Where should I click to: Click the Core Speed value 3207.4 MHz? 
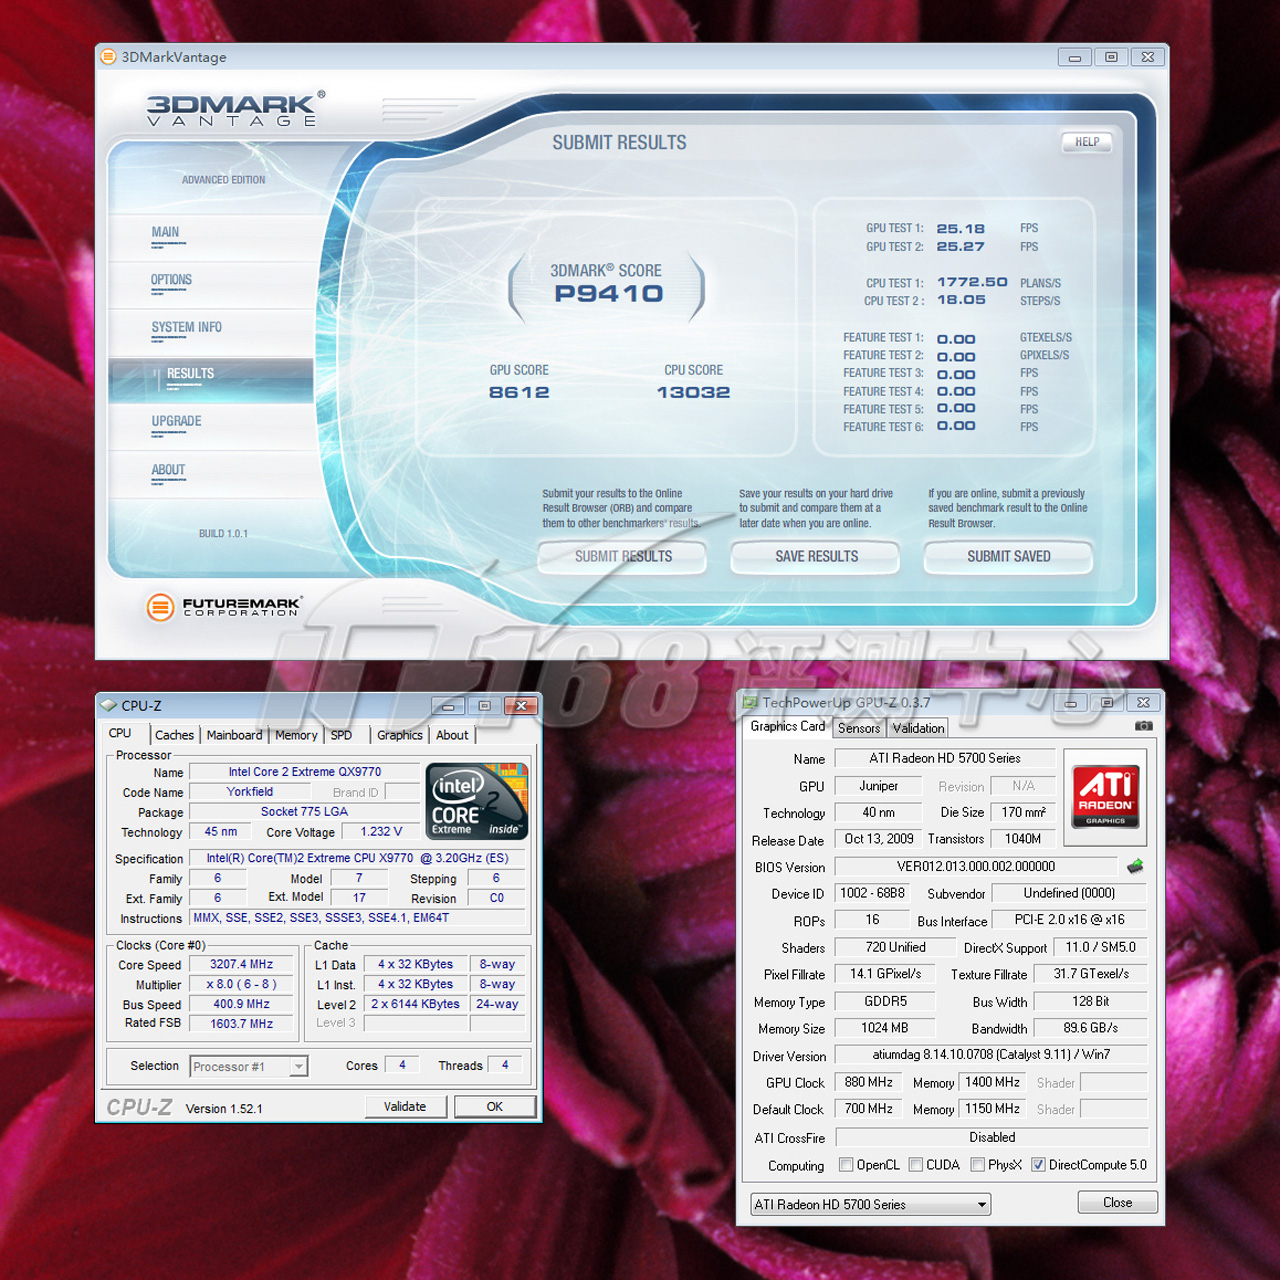[x=242, y=965]
